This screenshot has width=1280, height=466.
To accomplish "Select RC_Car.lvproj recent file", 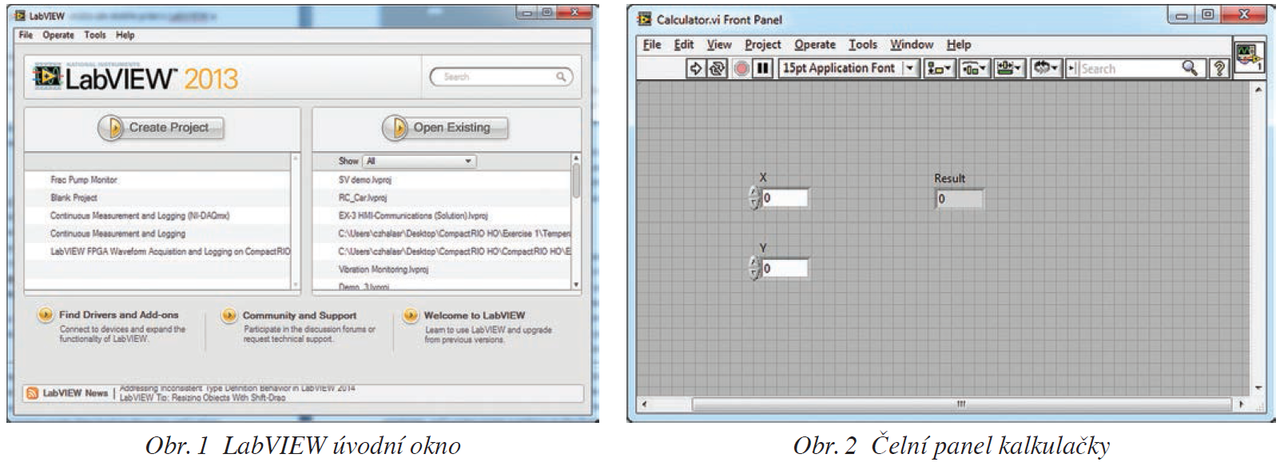I will (362, 198).
